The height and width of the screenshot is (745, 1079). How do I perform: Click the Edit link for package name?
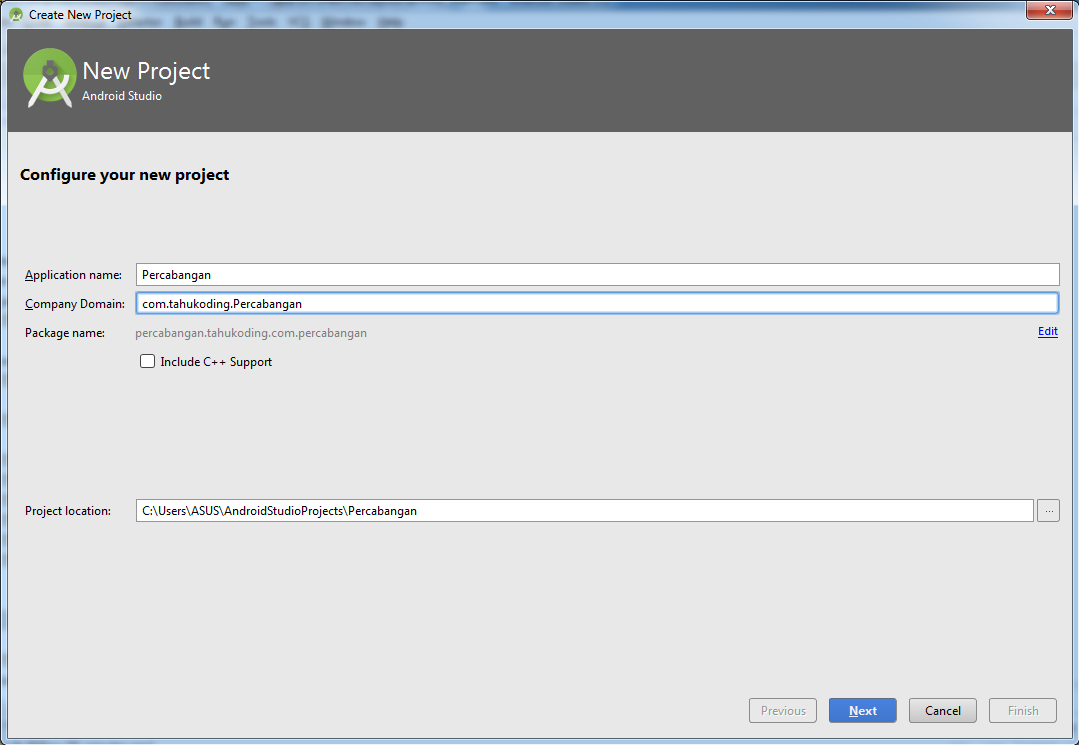point(1047,332)
